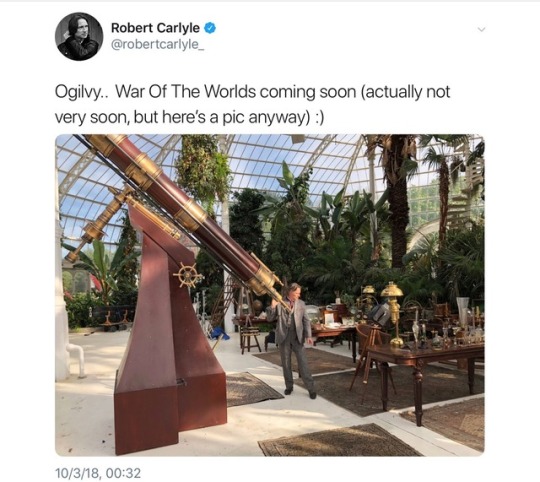This screenshot has height=482, width=540.
Task: Click the telescope eyepiece in the photo
Action: [284, 302]
